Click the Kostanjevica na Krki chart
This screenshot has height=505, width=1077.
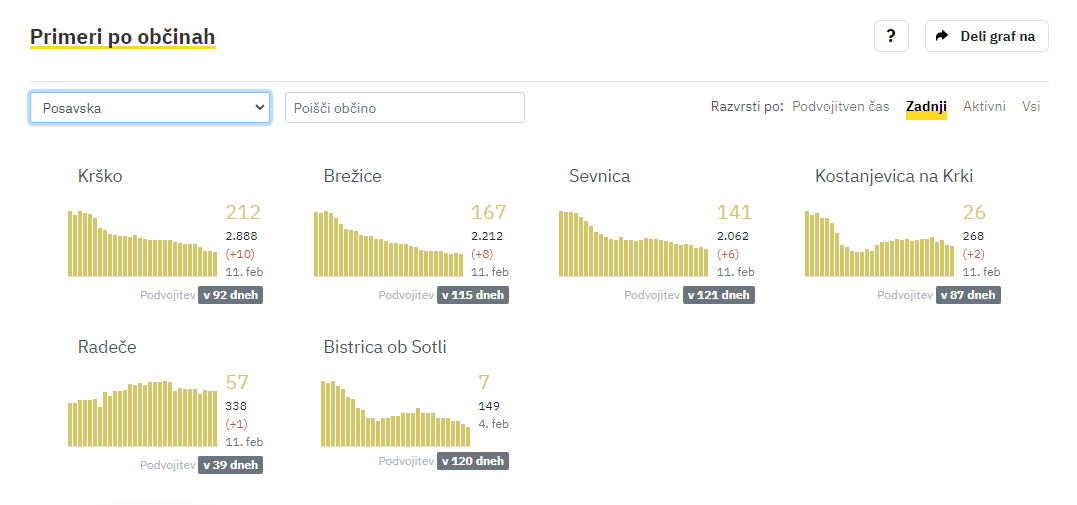879,243
